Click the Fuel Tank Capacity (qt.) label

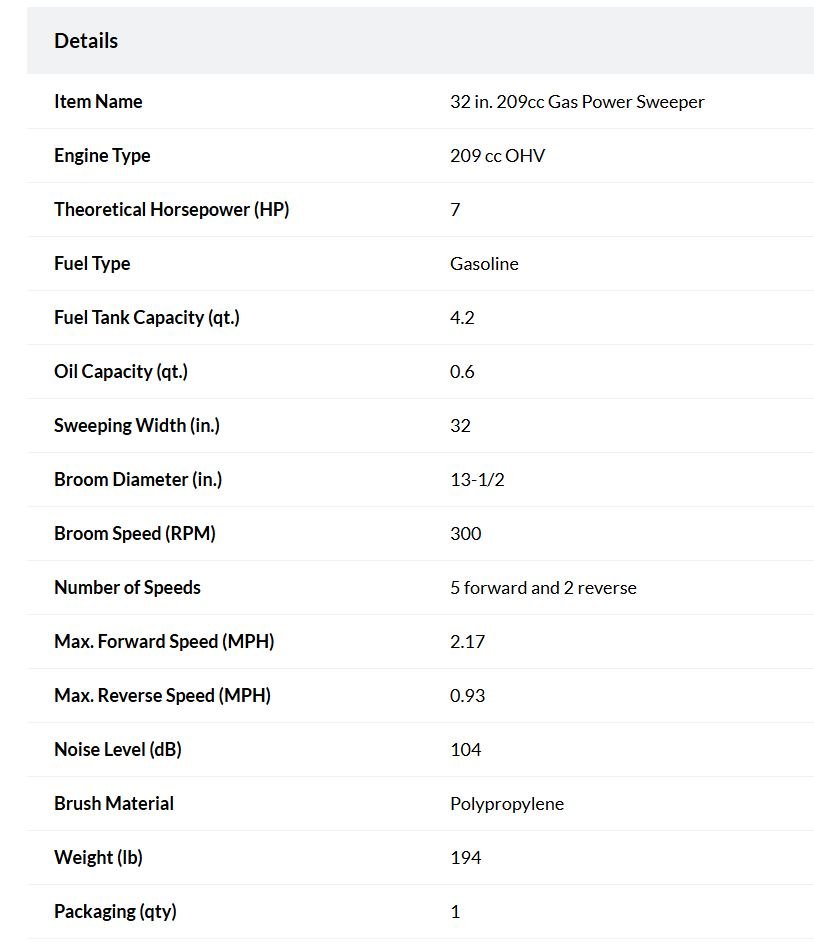point(147,318)
